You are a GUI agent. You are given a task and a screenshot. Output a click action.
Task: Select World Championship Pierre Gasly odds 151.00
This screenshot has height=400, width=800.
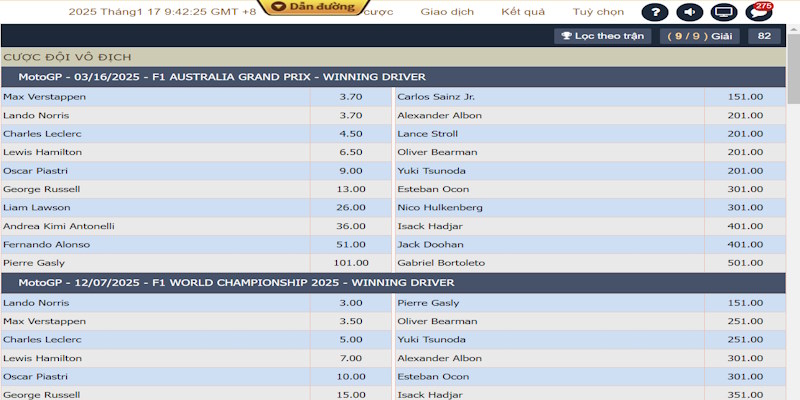click(745, 303)
